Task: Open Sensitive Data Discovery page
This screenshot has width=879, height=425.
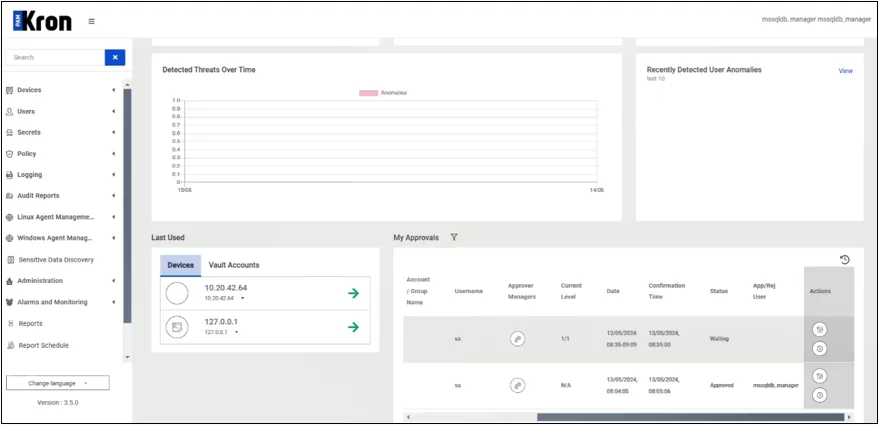Action: point(56,260)
